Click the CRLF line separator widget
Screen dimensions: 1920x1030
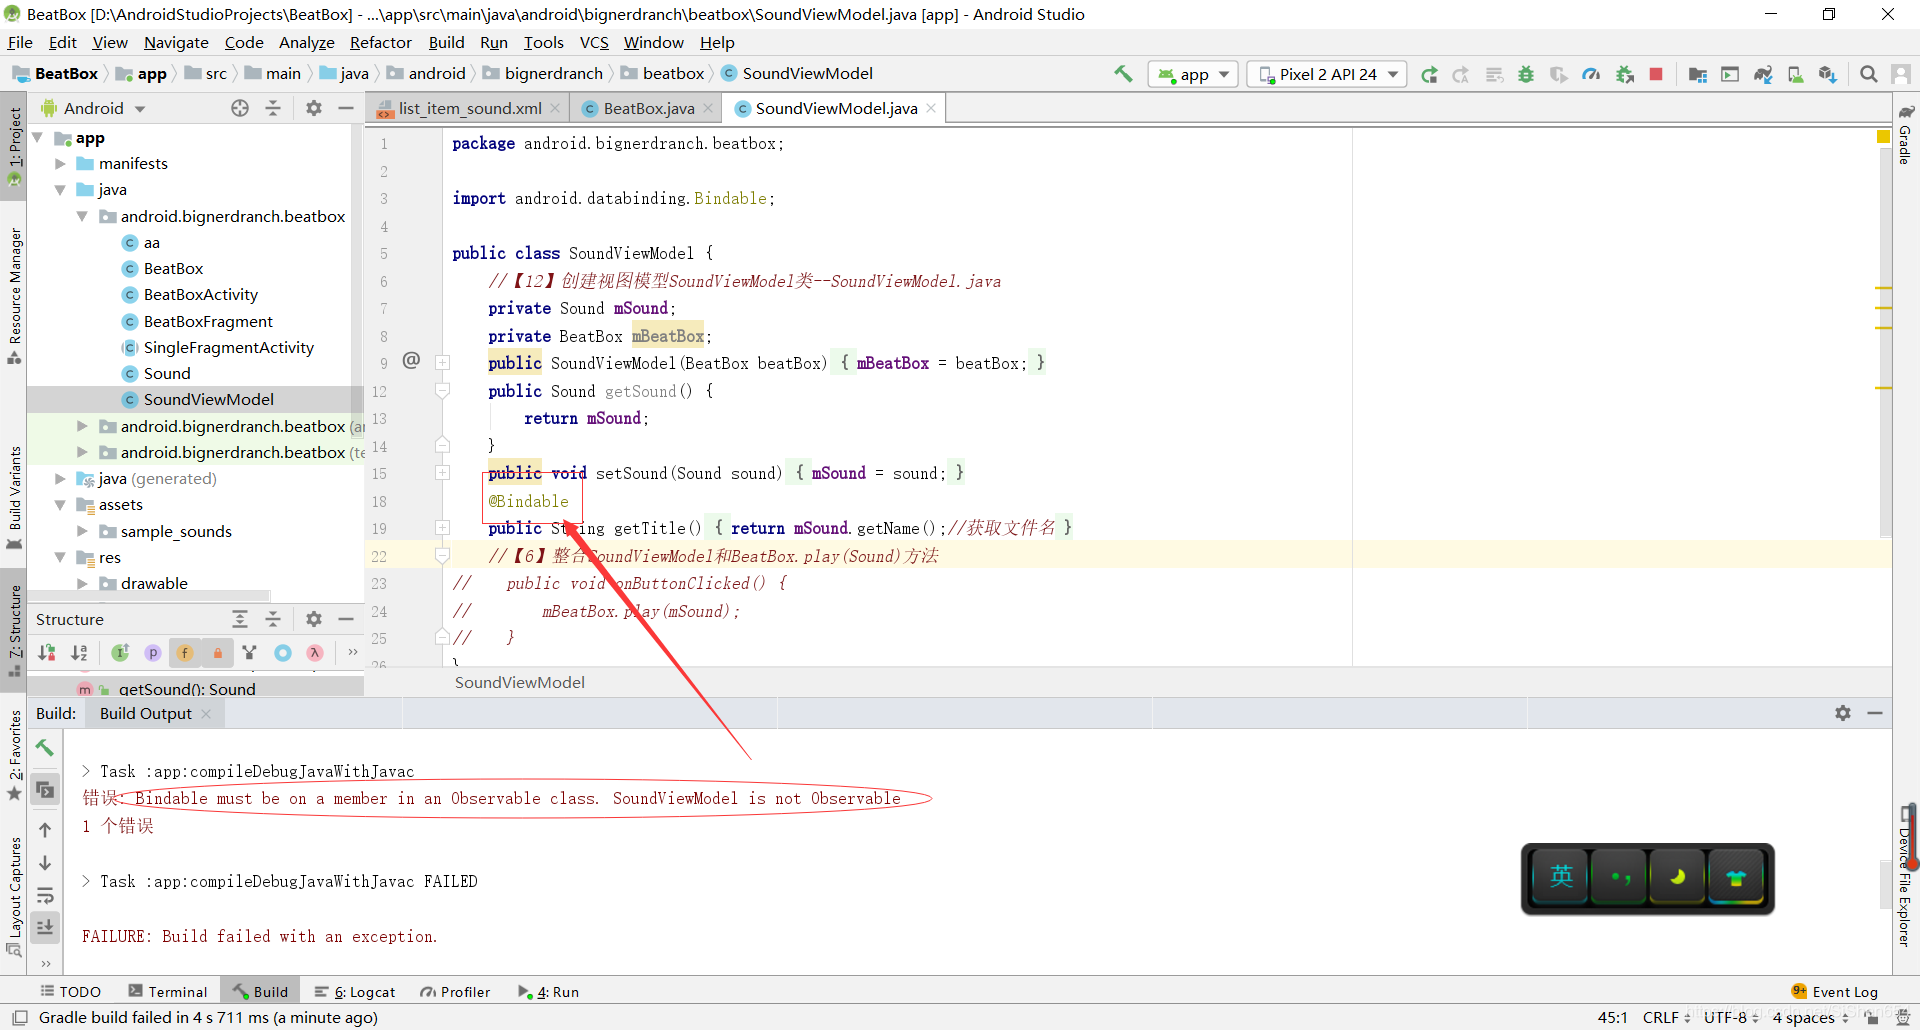pyautogui.click(x=1666, y=1017)
